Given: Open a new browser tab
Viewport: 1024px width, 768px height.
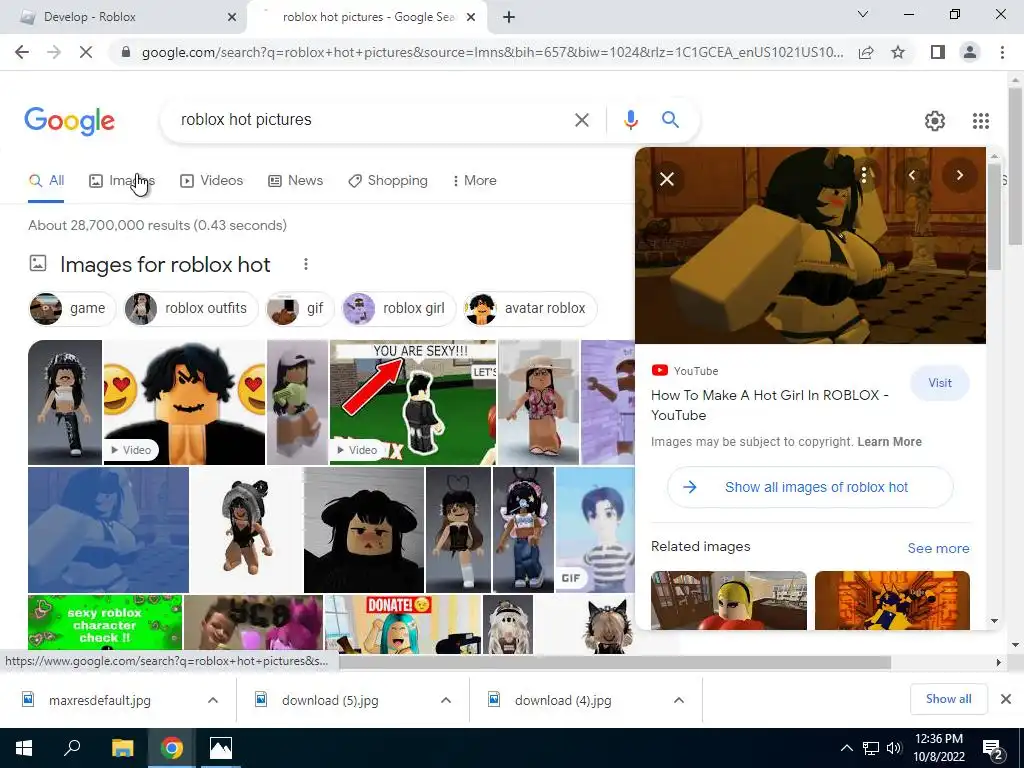Looking at the screenshot, I should click(509, 17).
